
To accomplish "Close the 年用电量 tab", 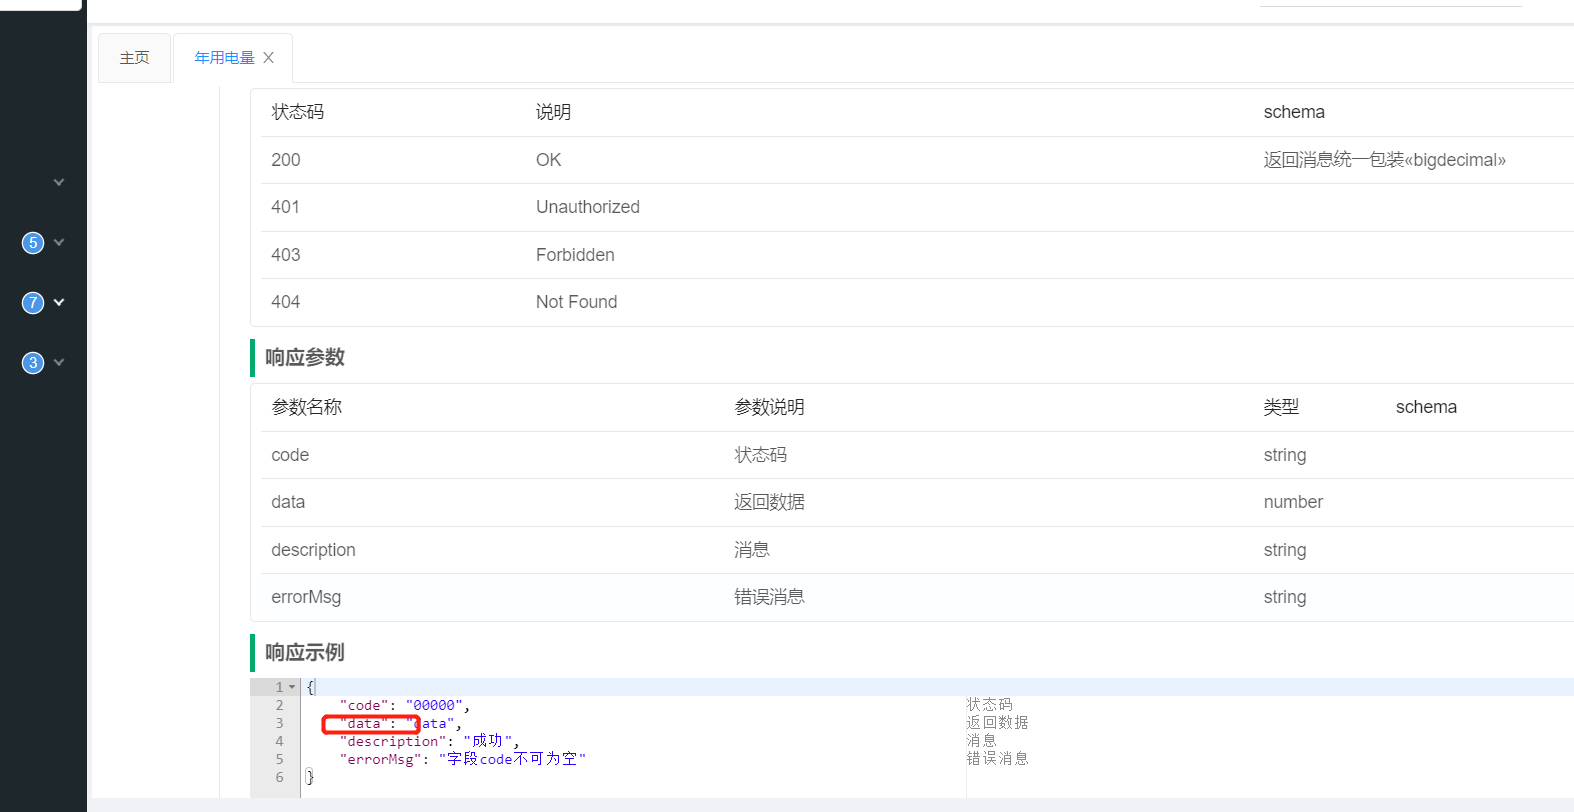I will click(268, 58).
